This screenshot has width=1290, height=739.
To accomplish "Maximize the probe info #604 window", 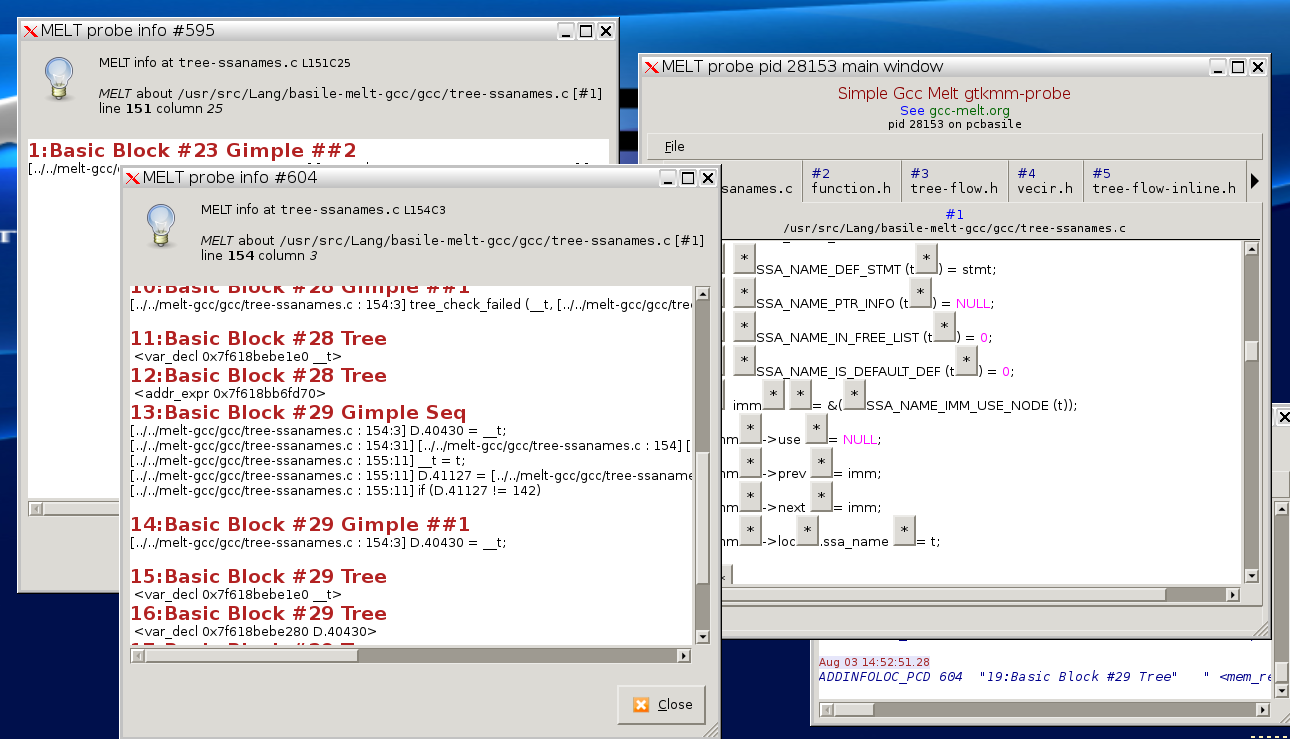I will 688,178.
